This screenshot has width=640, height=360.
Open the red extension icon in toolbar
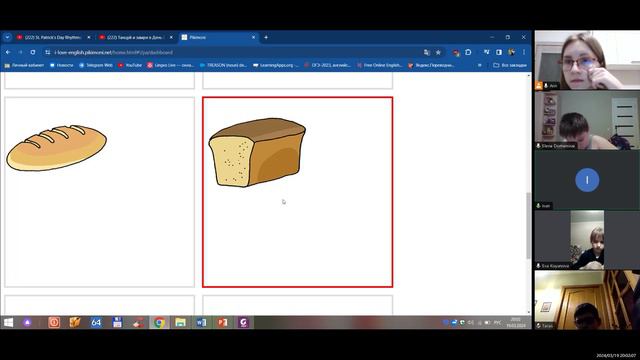456,52
